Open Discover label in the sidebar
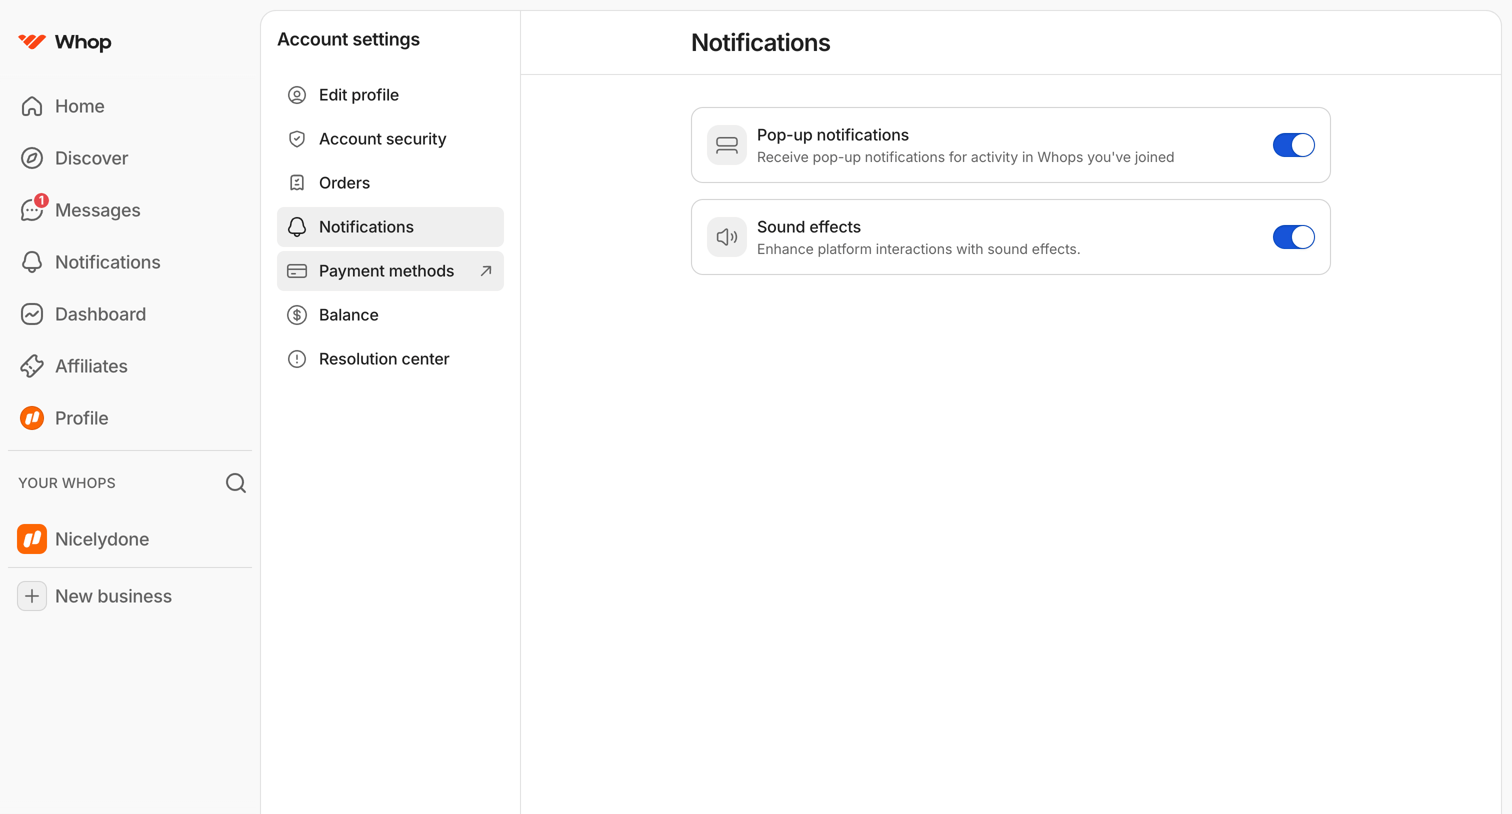 point(91,158)
